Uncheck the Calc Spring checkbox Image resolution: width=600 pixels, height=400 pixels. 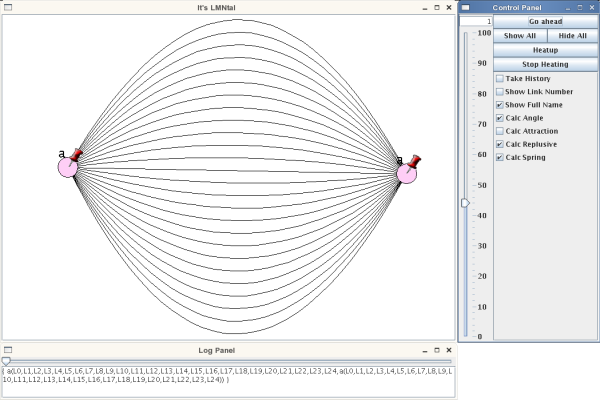coord(500,157)
